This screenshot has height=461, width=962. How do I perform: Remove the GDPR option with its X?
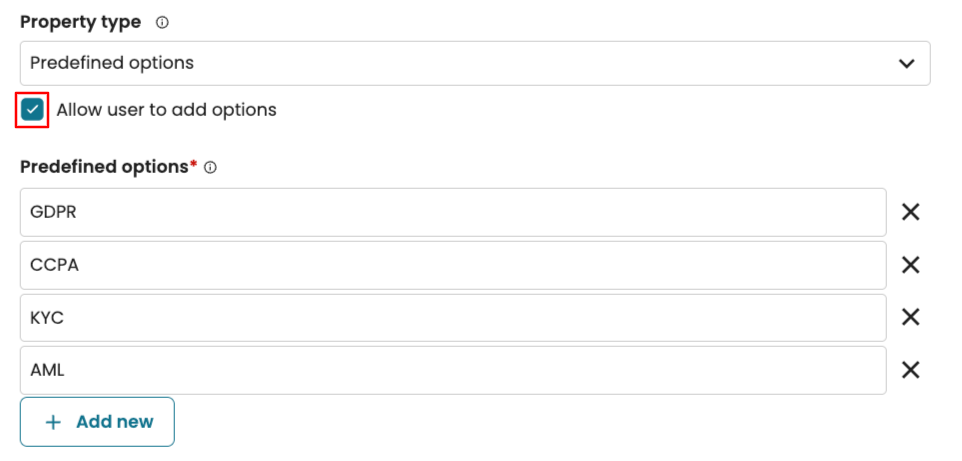(x=911, y=212)
